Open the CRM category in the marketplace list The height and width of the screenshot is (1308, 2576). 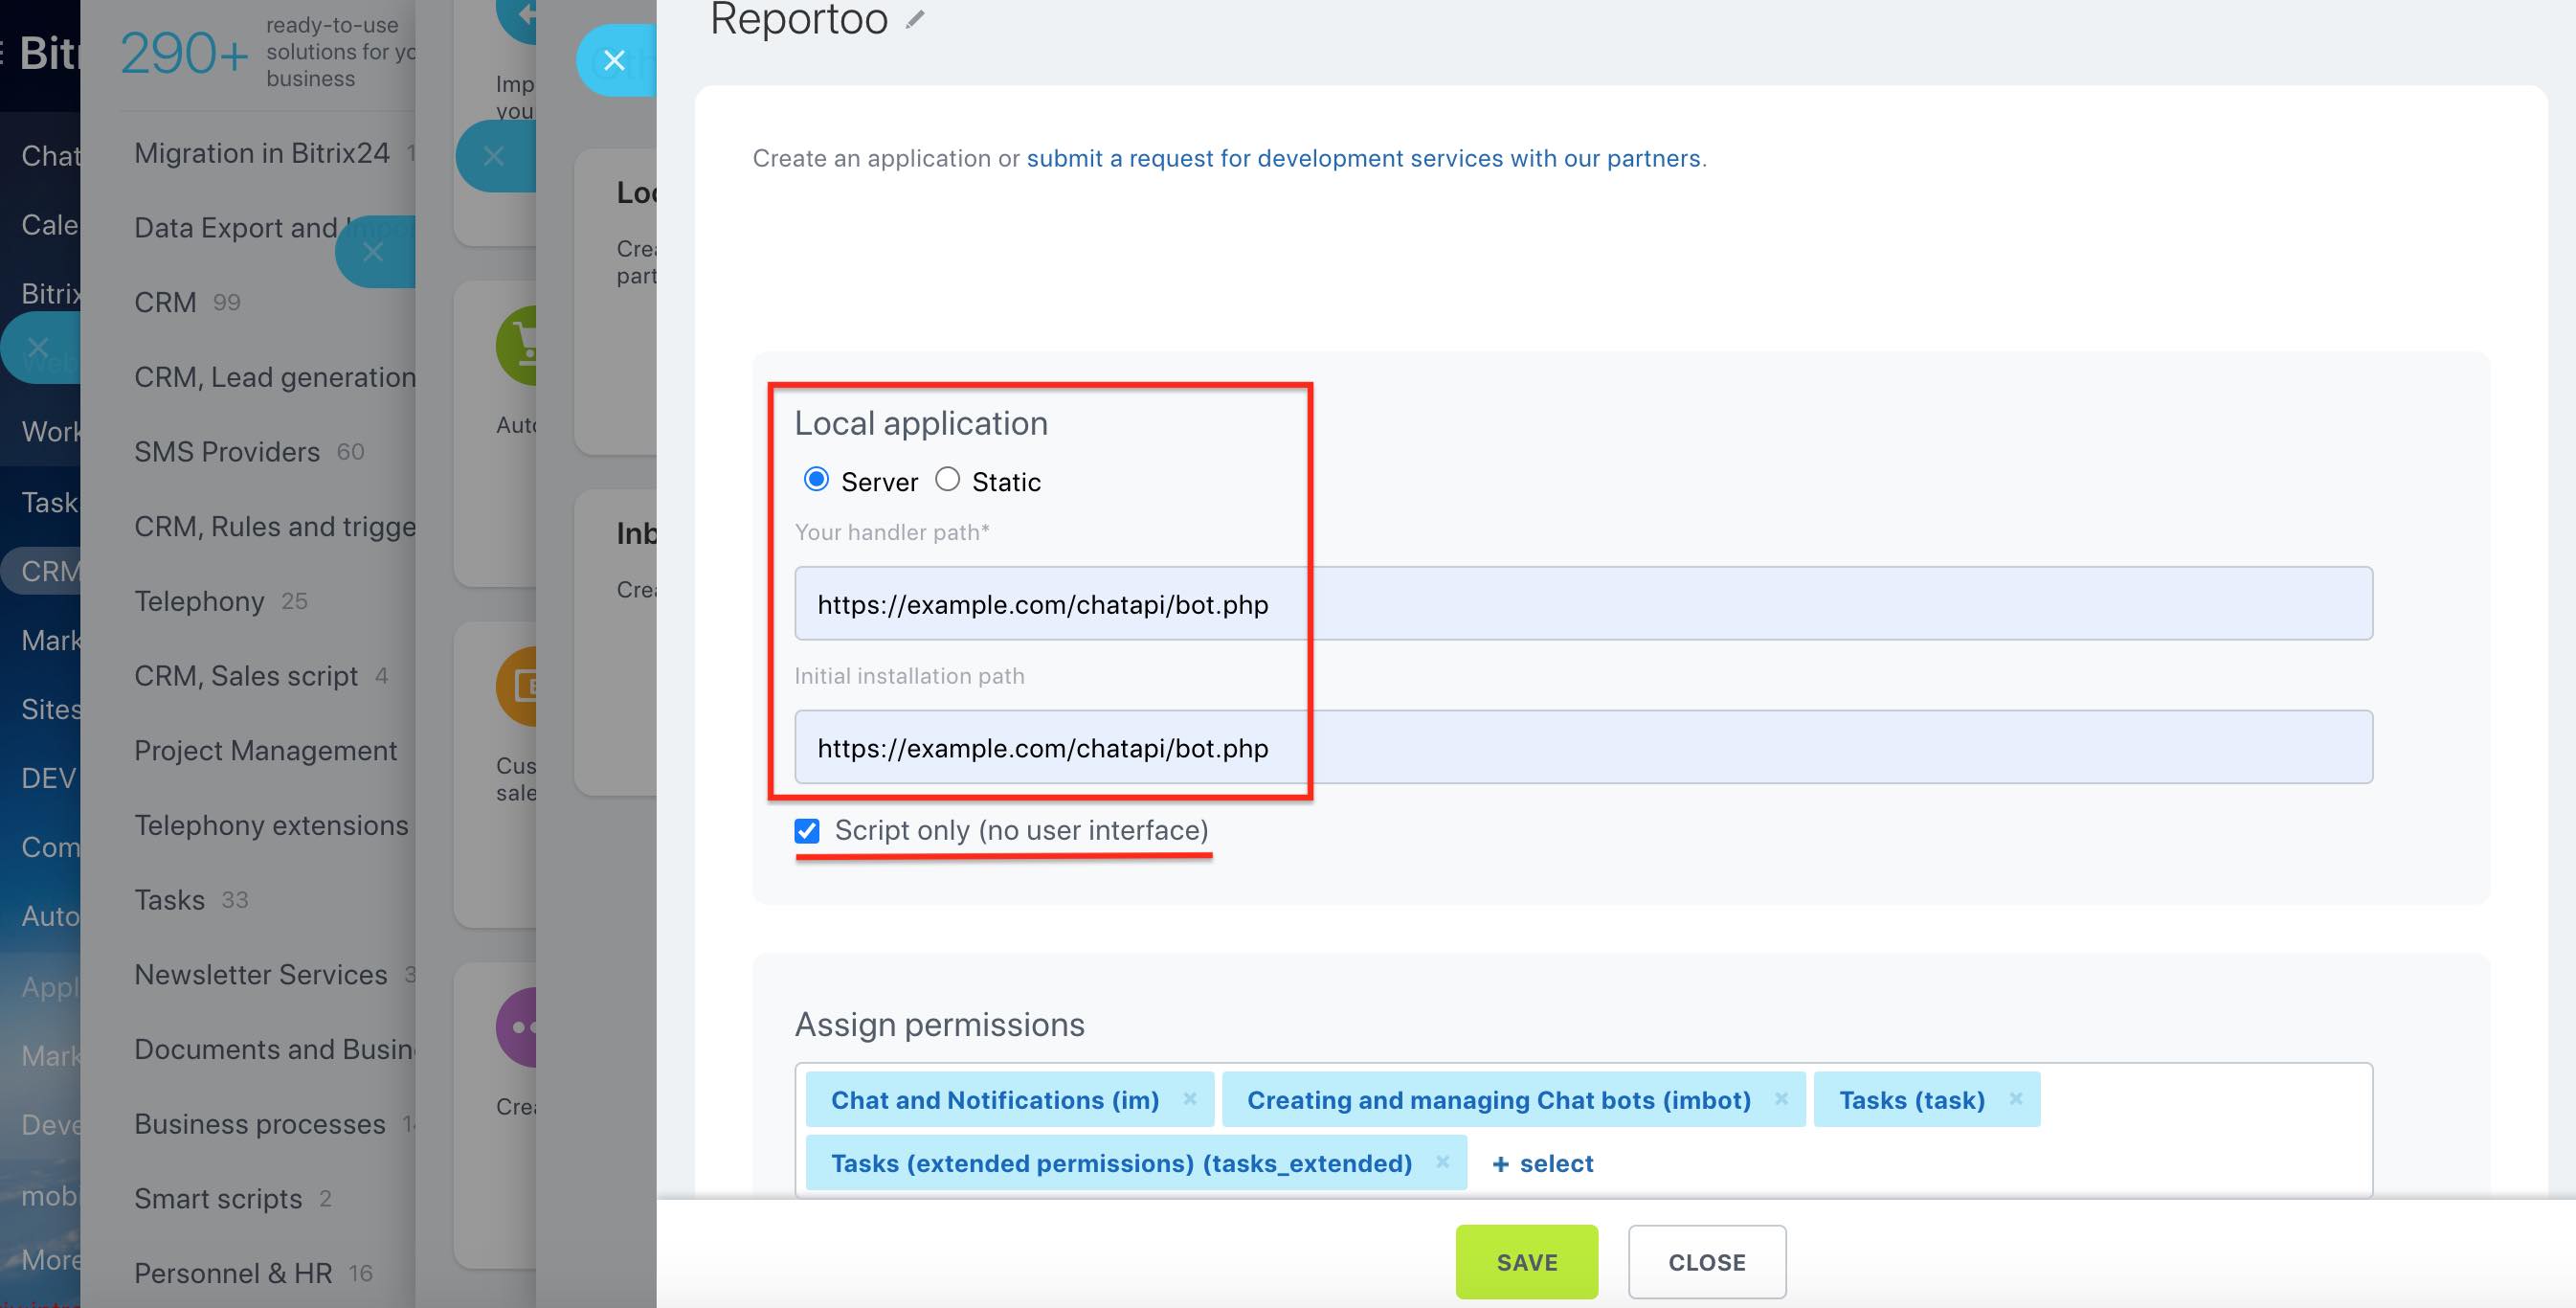point(165,301)
